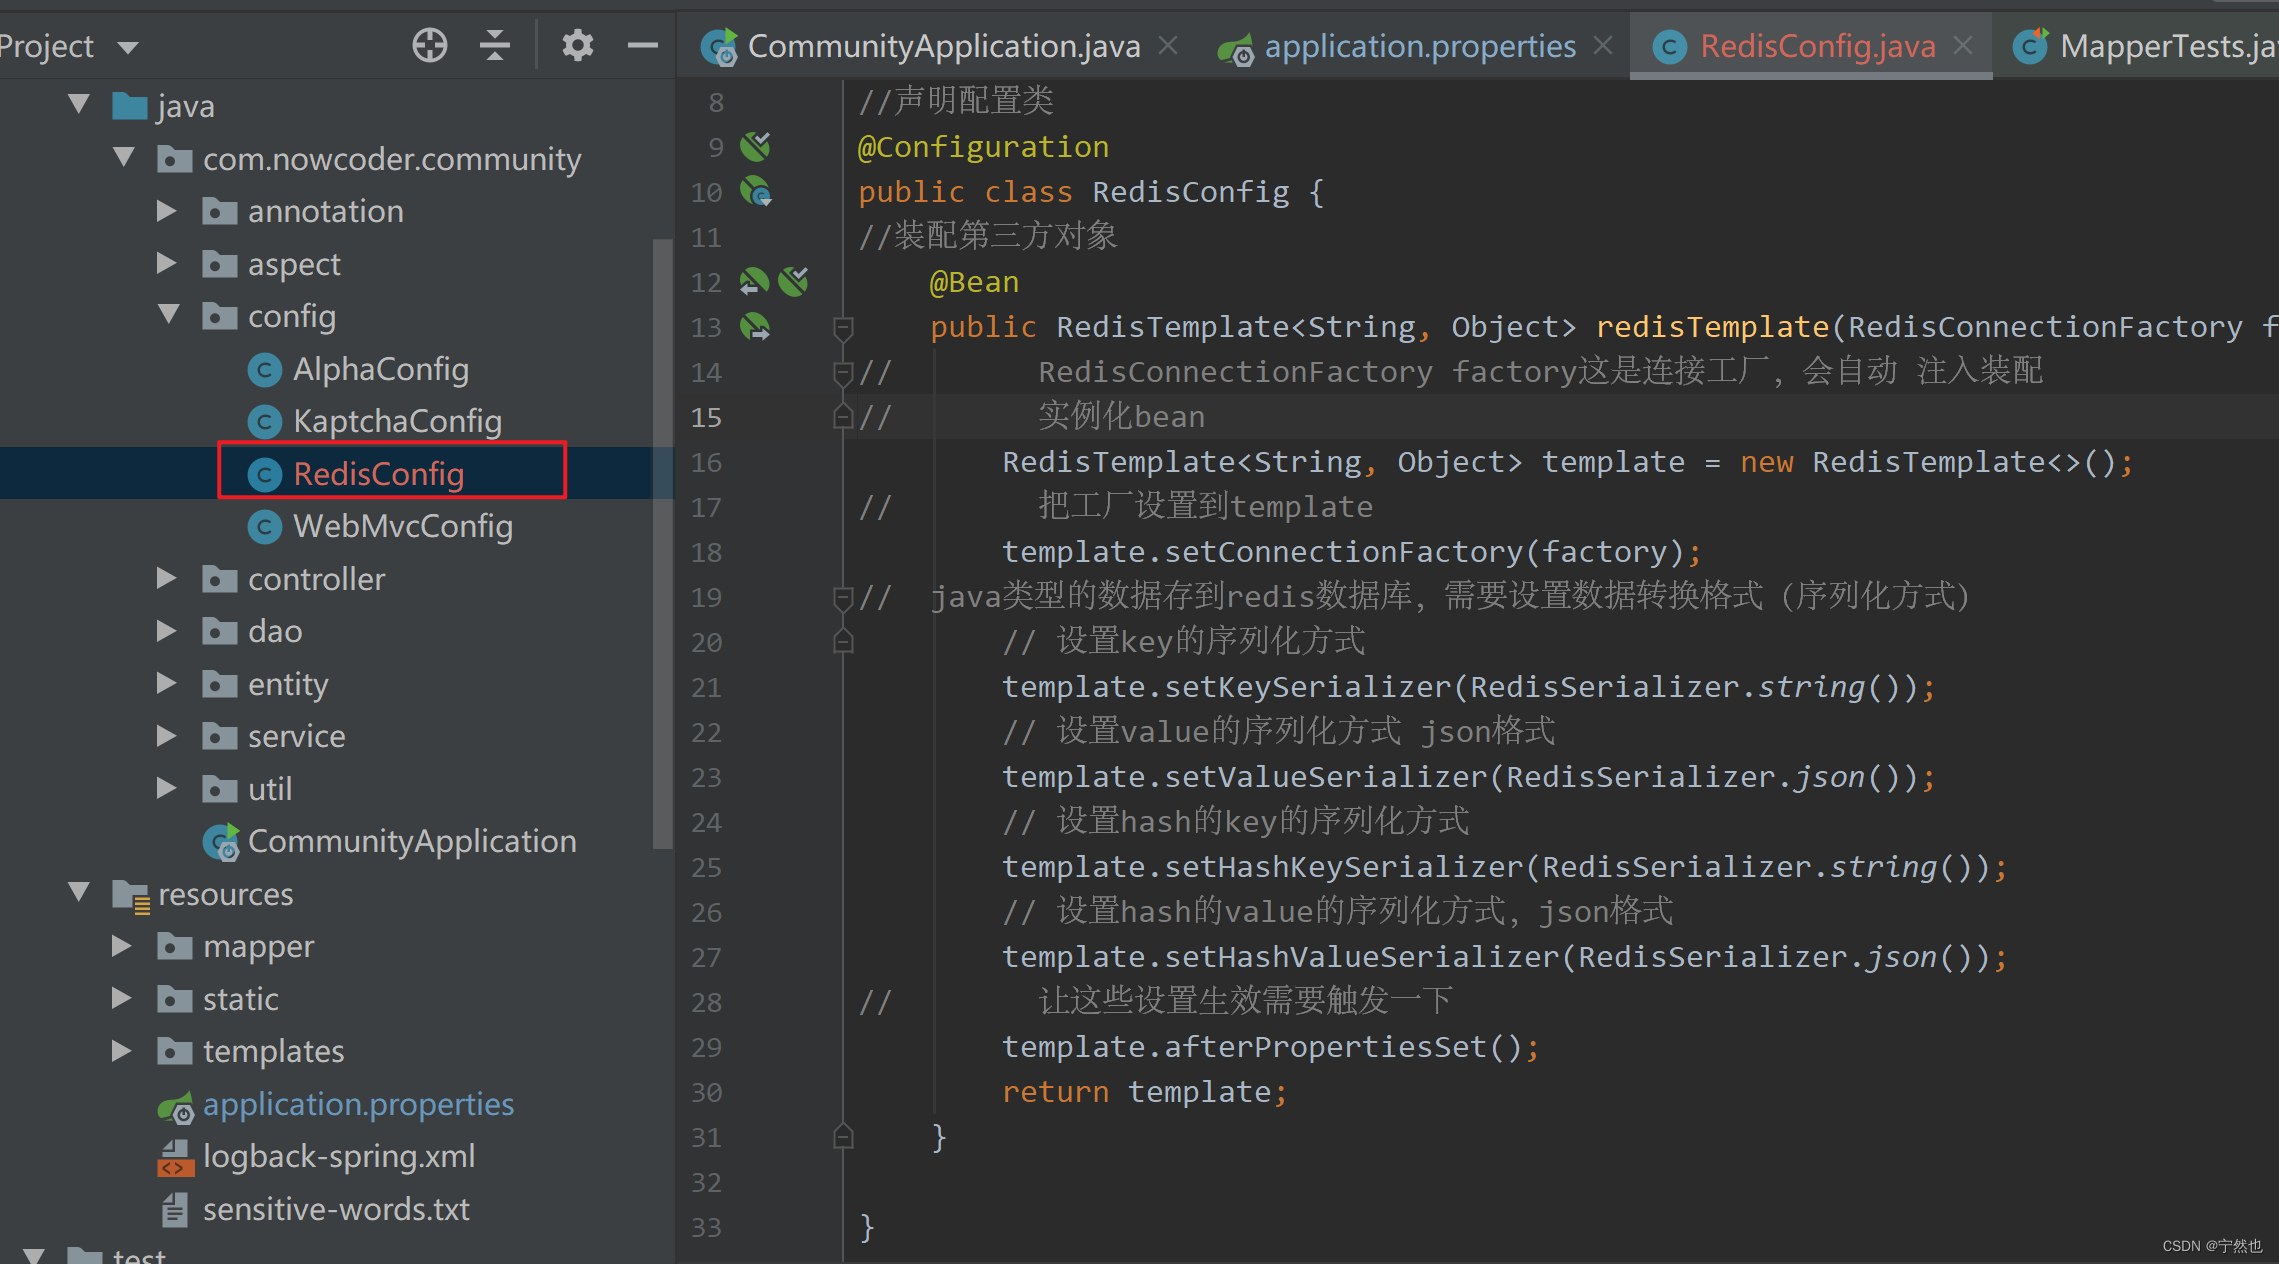The image size is (2279, 1264).
Task: Open WebMvcConfig from the project tree
Action: pyautogui.click(x=402, y=526)
